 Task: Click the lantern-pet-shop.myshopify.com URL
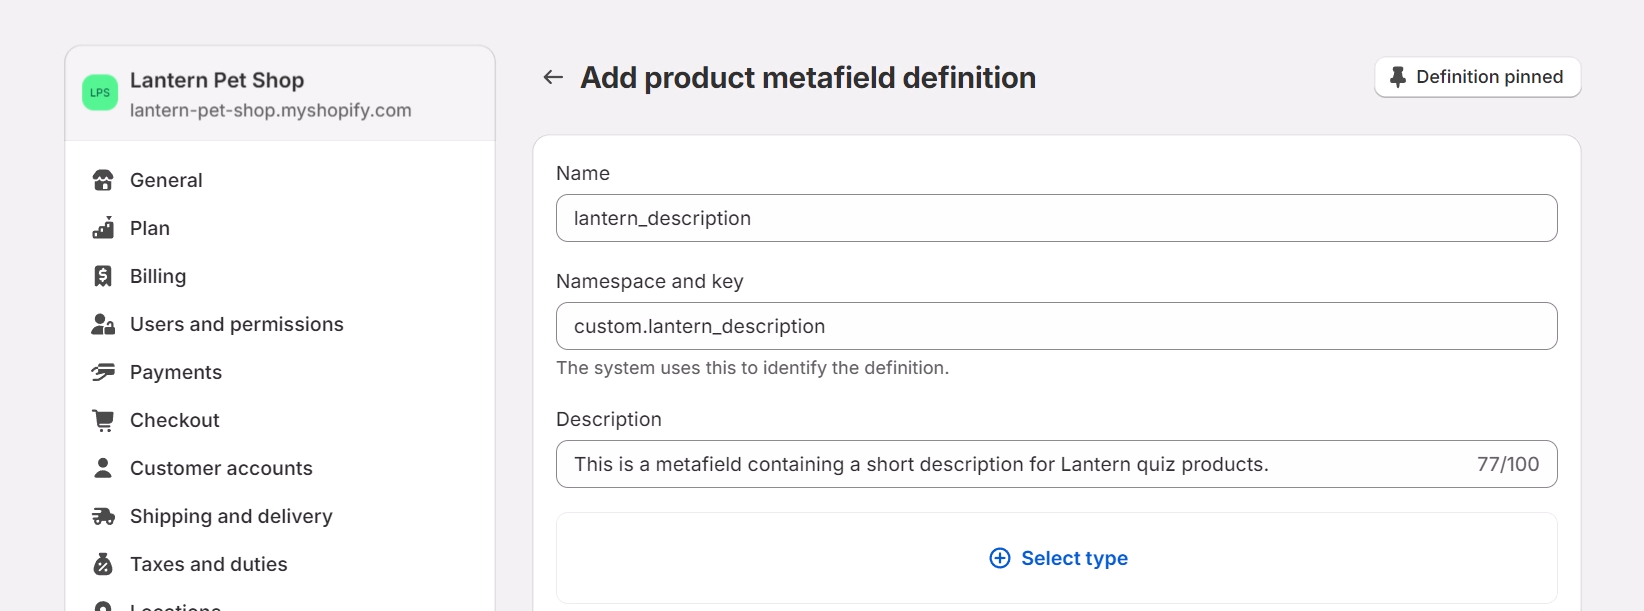click(x=271, y=110)
